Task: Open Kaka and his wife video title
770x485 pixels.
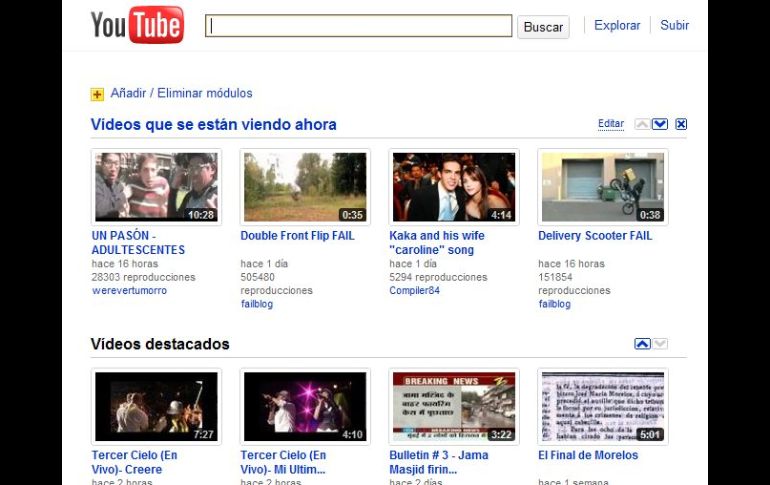Action: pos(437,243)
